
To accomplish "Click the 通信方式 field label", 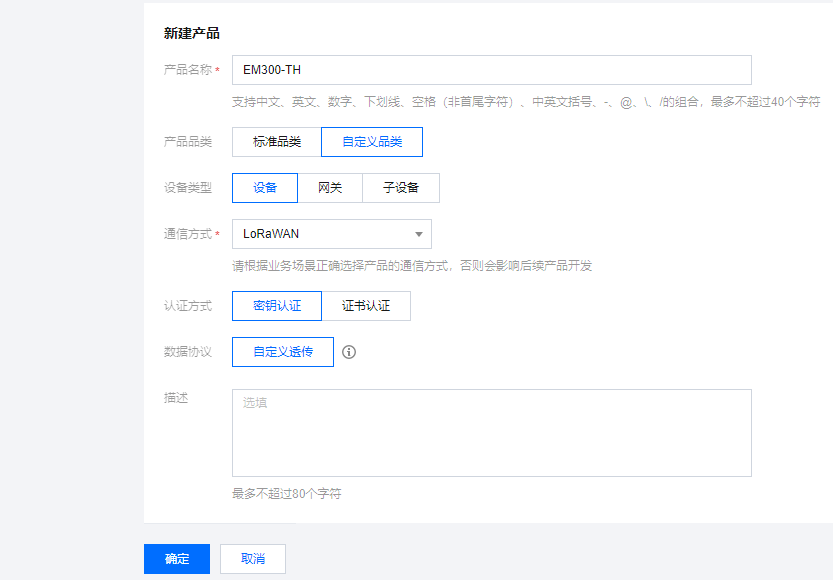I will click(188, 234).
